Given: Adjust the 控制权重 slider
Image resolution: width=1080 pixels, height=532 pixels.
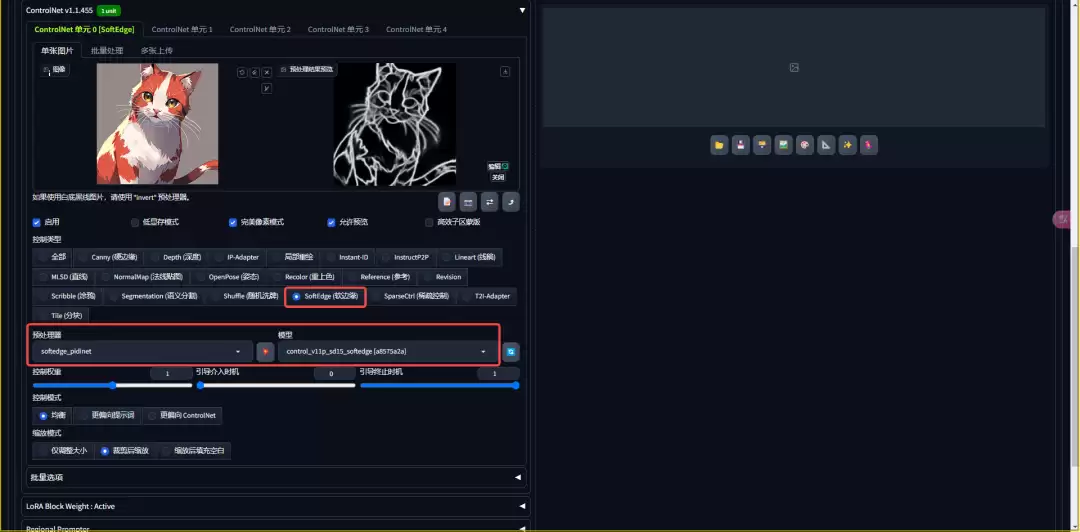Looking at the screenshot, I should click(112, 386).
